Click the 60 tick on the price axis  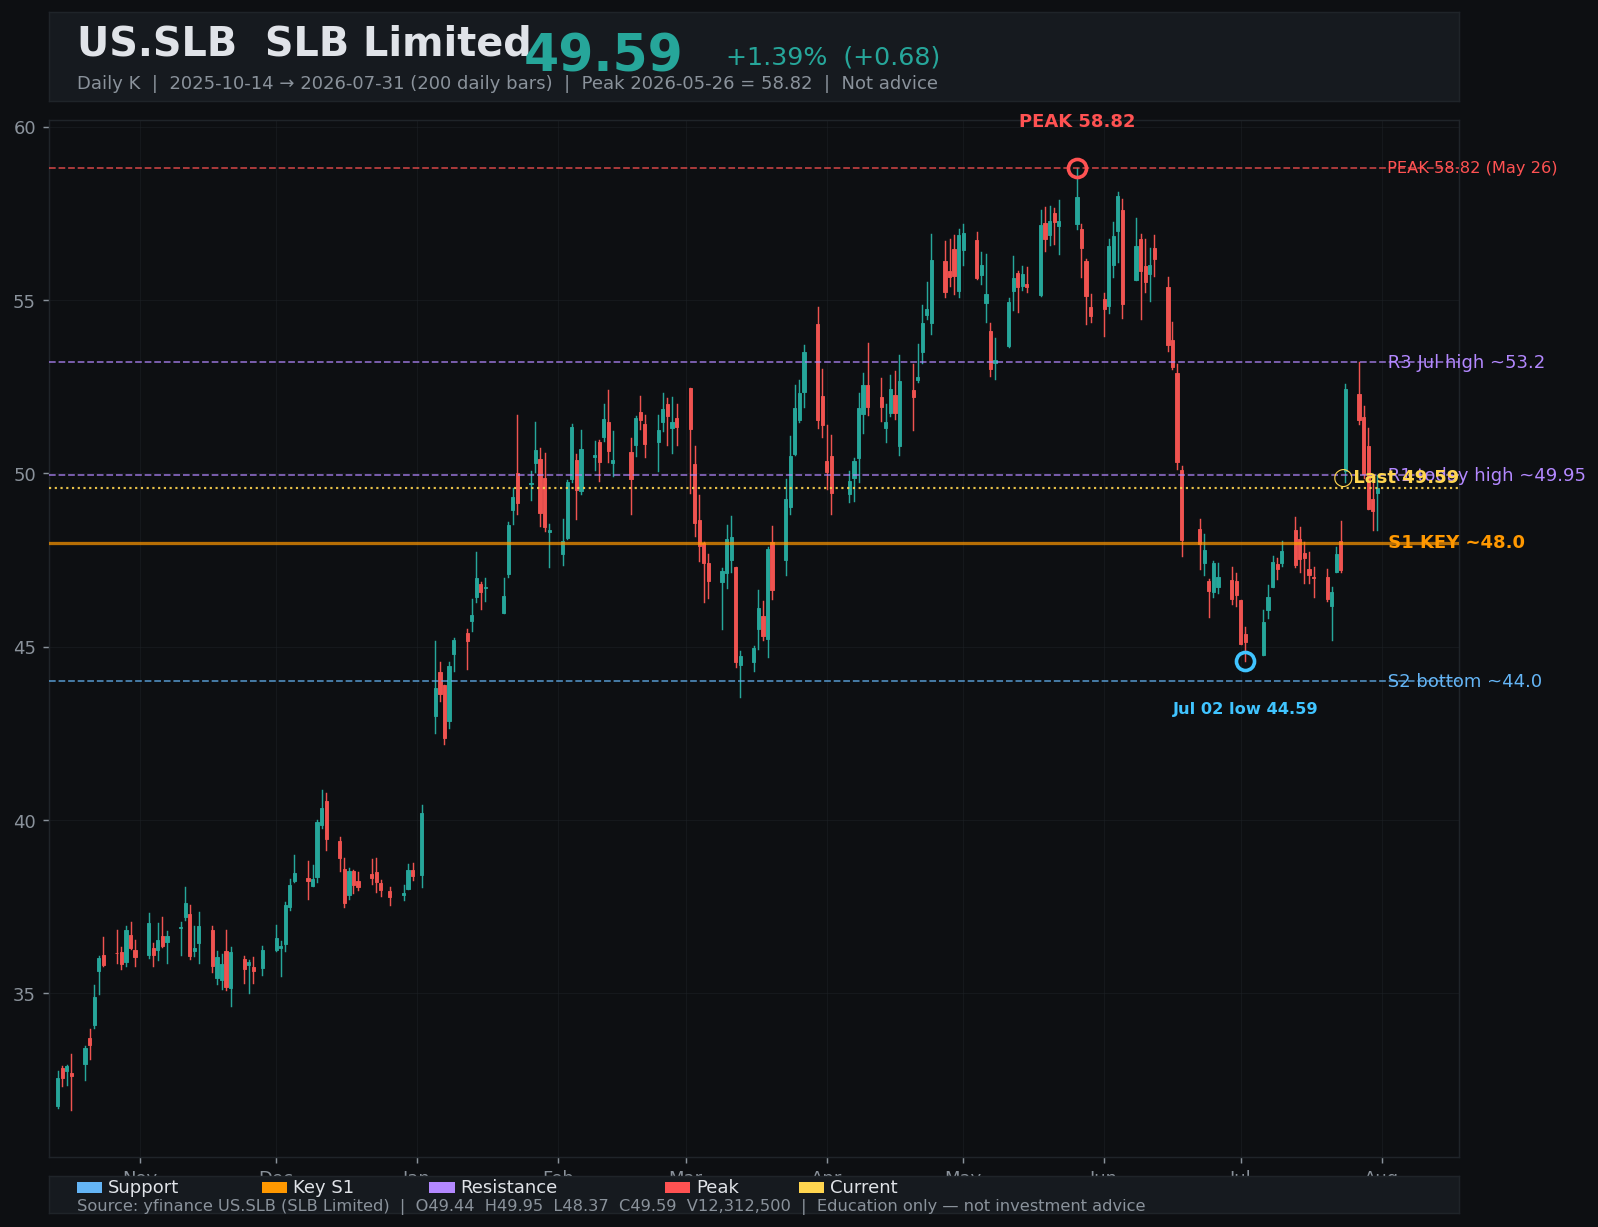pyautogui.click(x=25, y=127)
